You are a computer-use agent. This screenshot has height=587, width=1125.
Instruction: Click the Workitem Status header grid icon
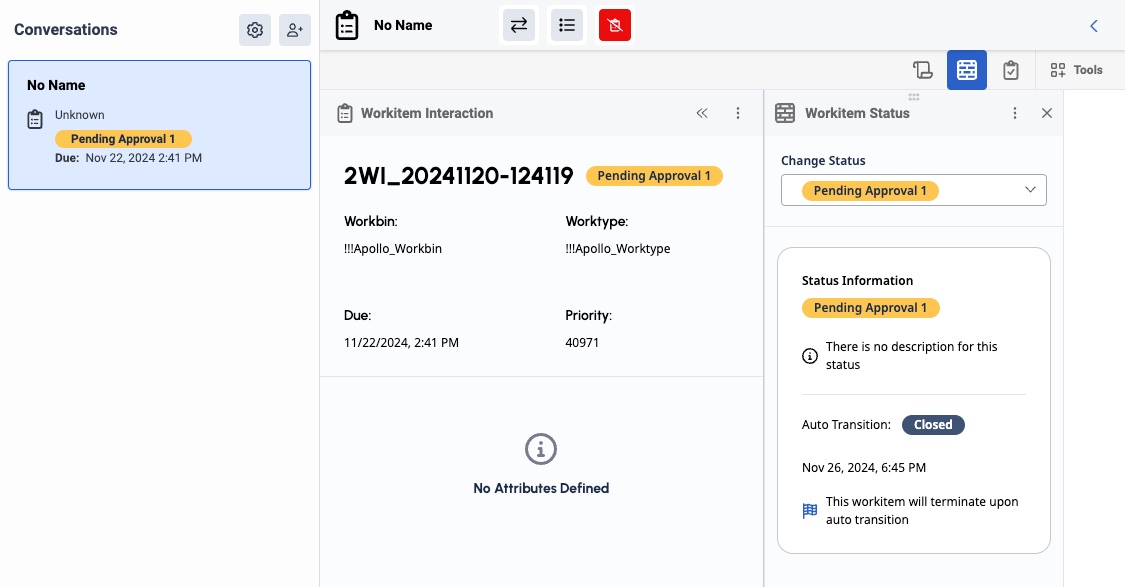pos(785,113)
